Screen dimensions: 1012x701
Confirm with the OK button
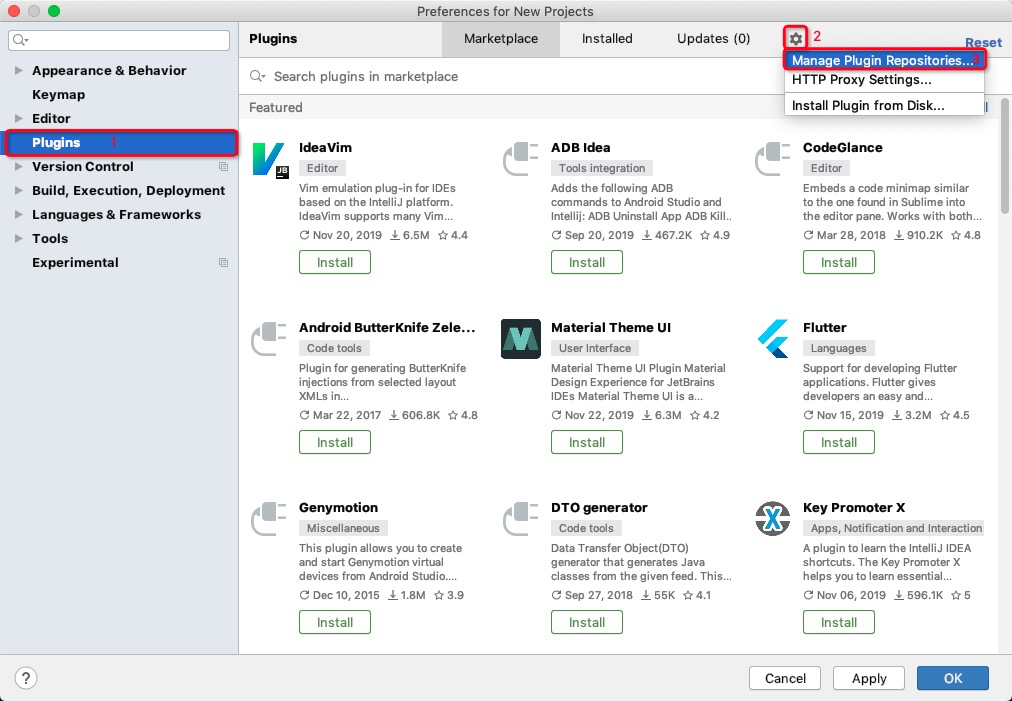[x=953, y=678]
